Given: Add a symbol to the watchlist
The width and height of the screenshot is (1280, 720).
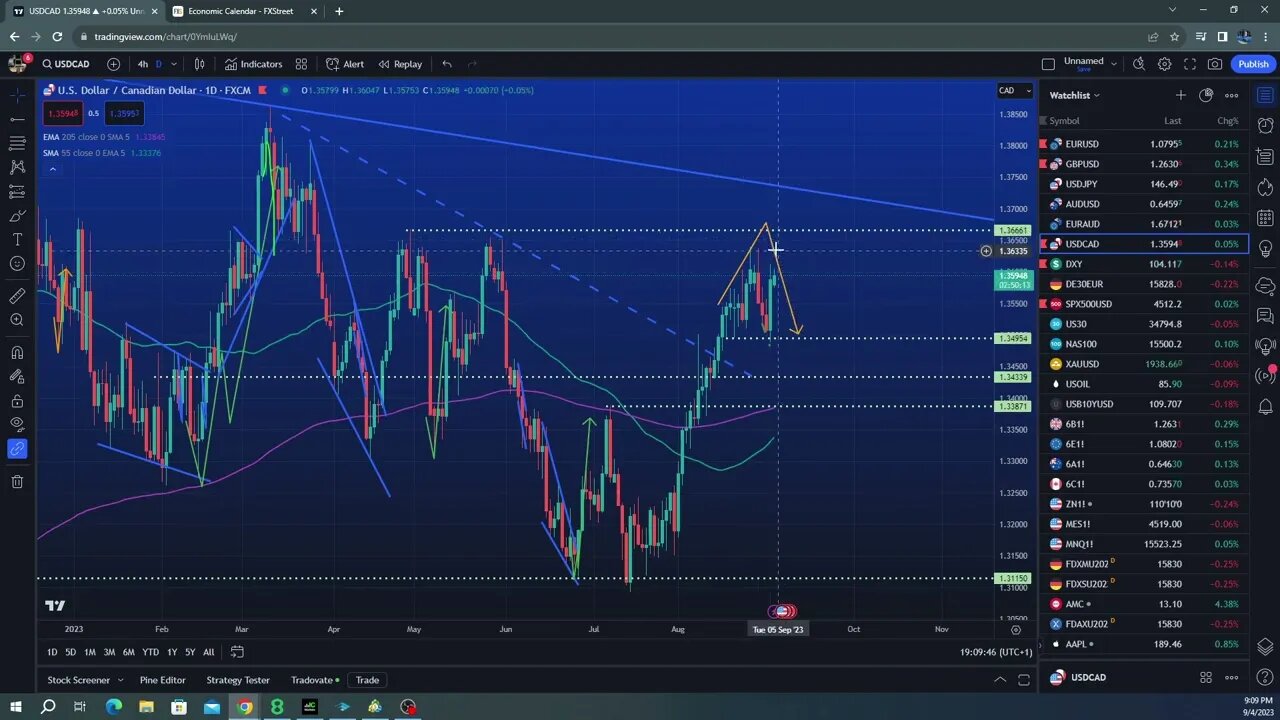Looking at the screenshot, I should point(1181,95).
